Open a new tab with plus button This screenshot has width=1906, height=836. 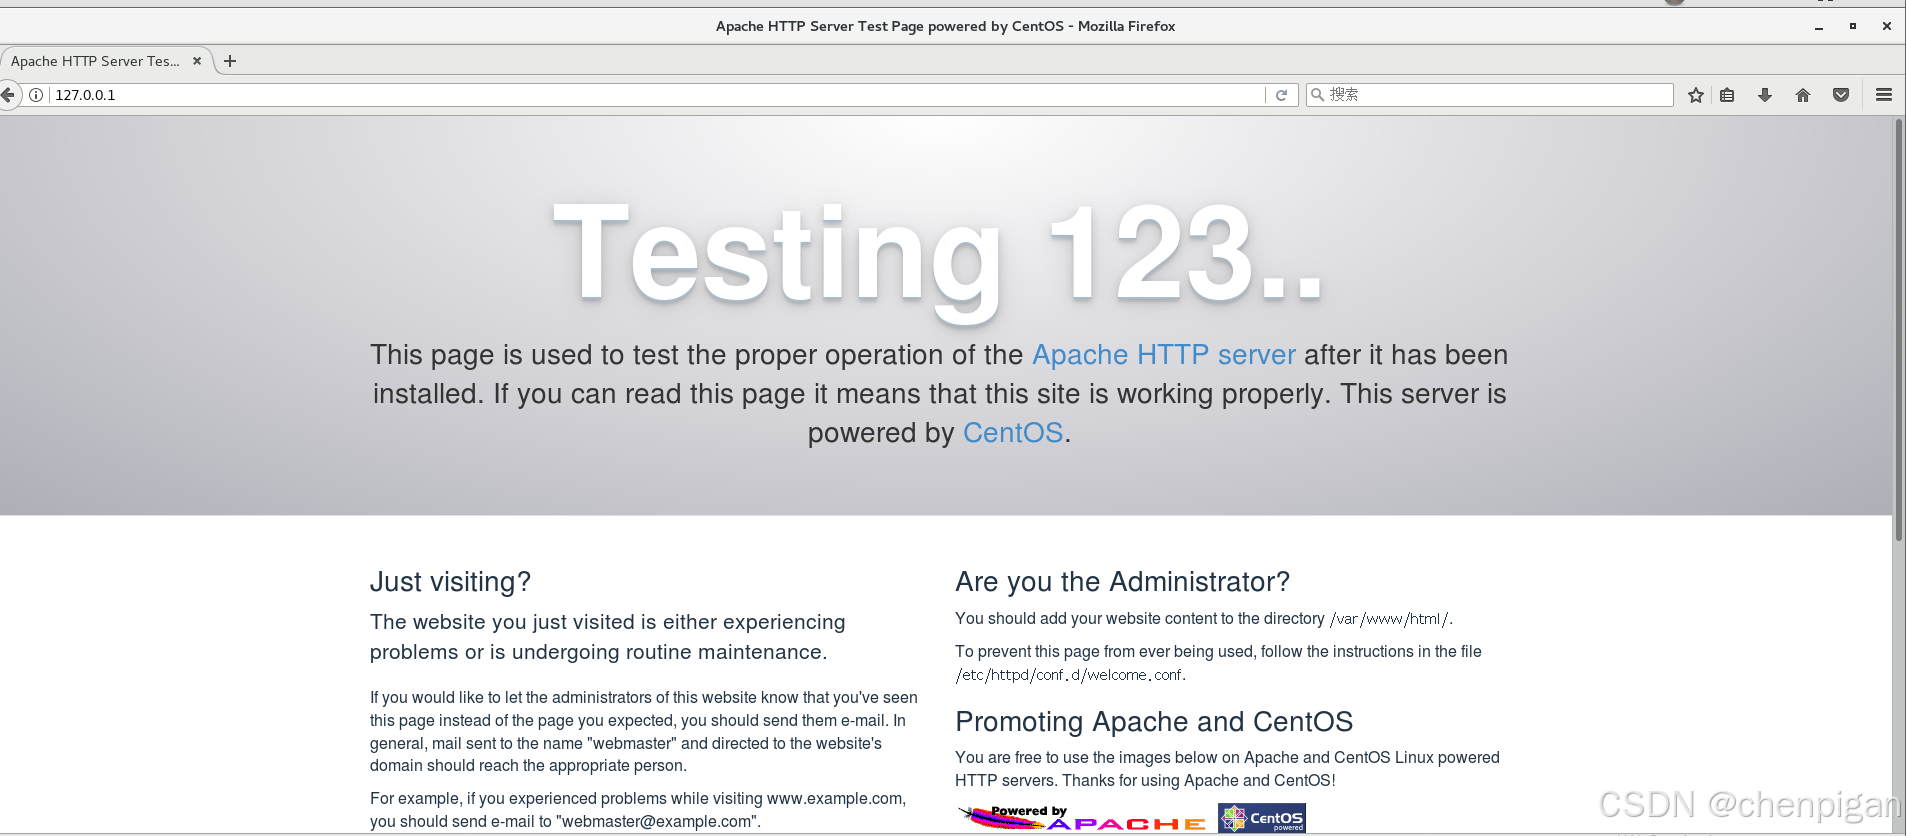point(230,61)
